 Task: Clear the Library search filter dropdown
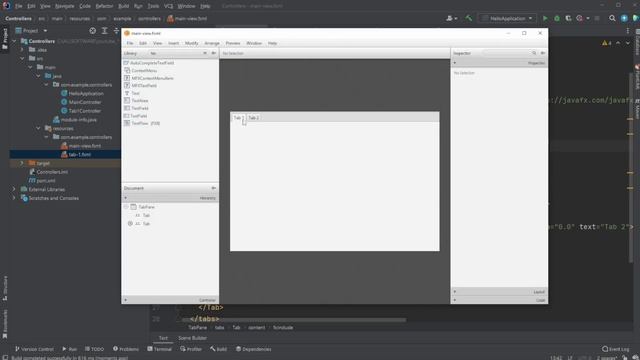[204, 53]
